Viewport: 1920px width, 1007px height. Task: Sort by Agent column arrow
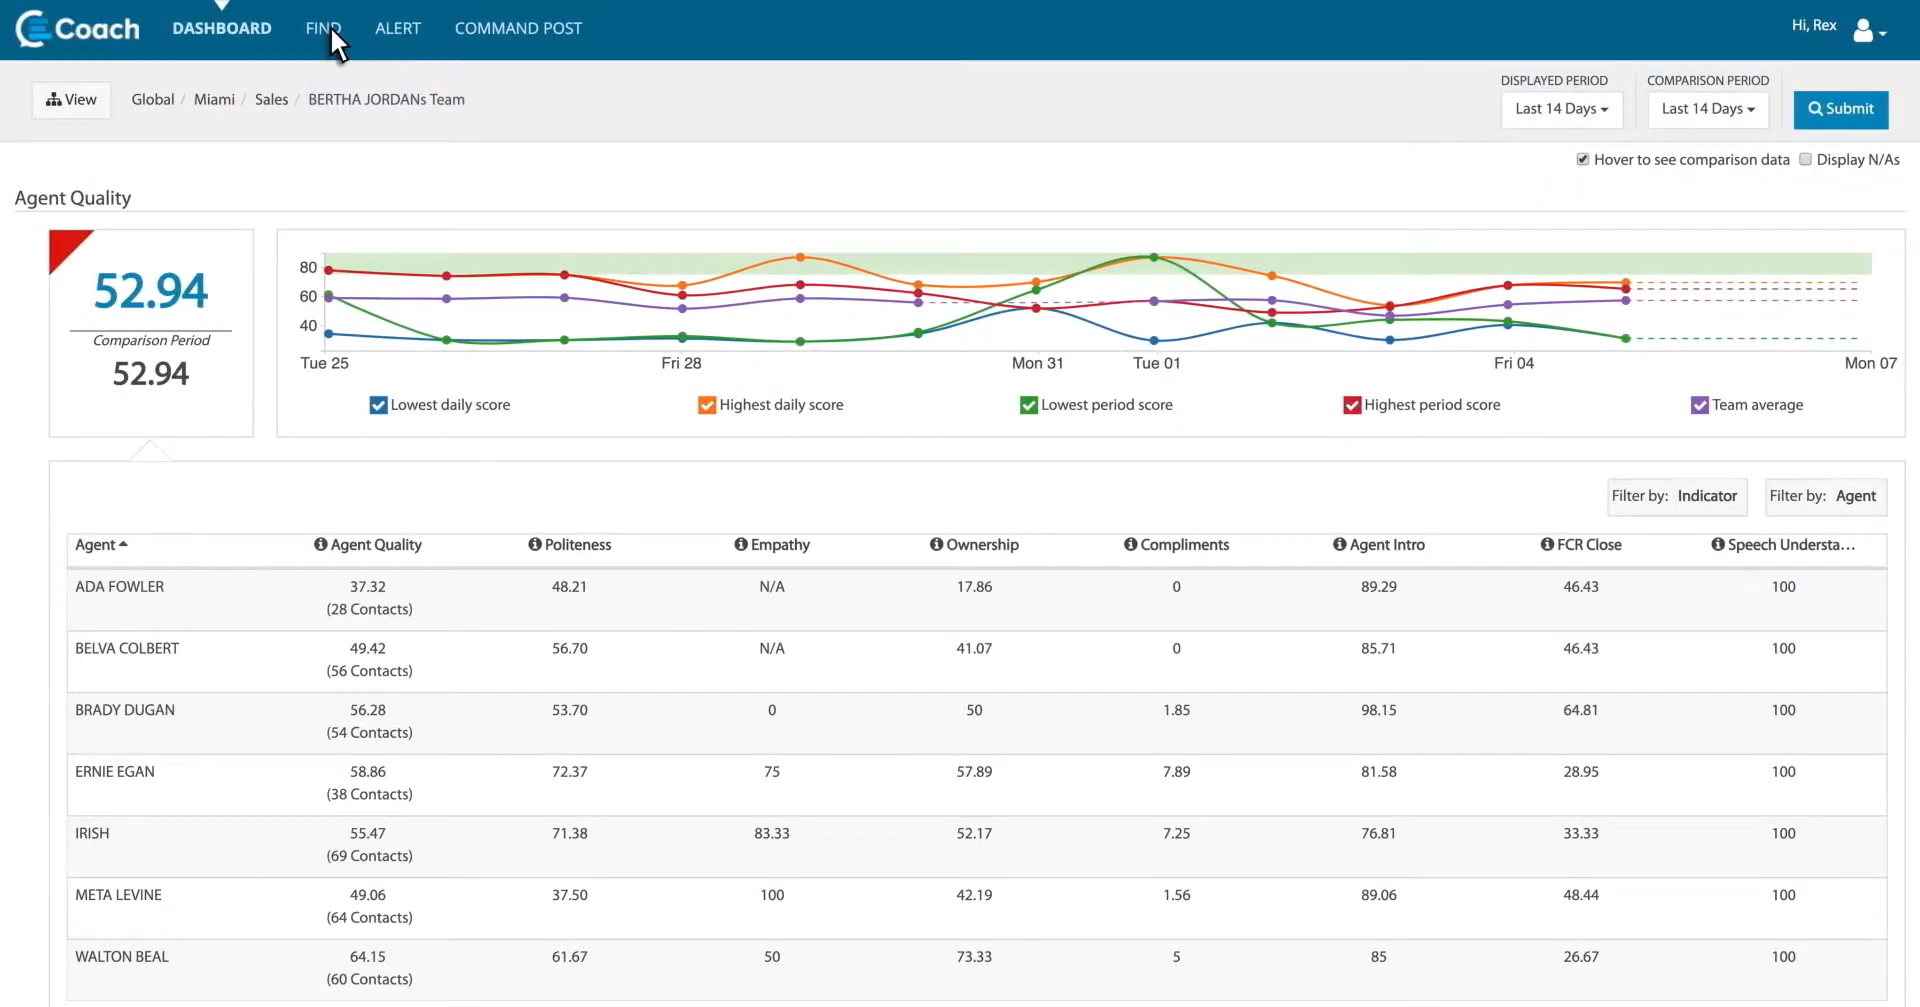[123, 544]
